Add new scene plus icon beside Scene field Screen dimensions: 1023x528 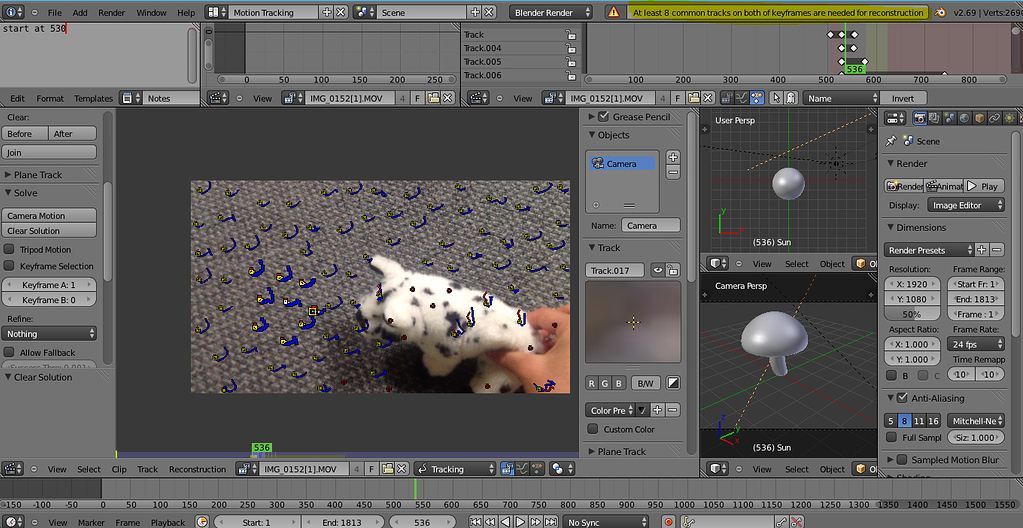(475, 12)
